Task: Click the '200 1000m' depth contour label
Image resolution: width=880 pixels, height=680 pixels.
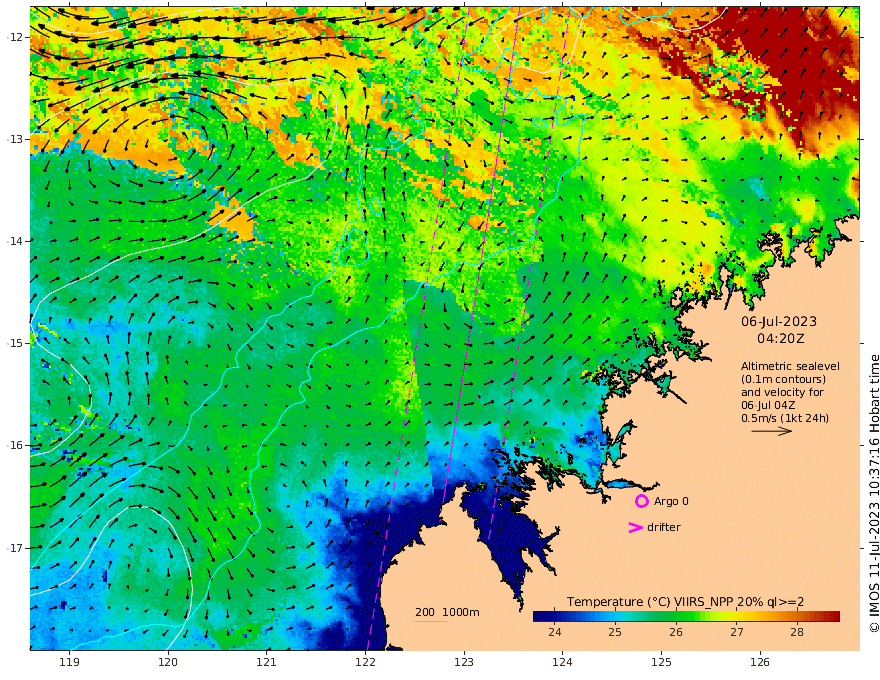Action: pos(447,612)
